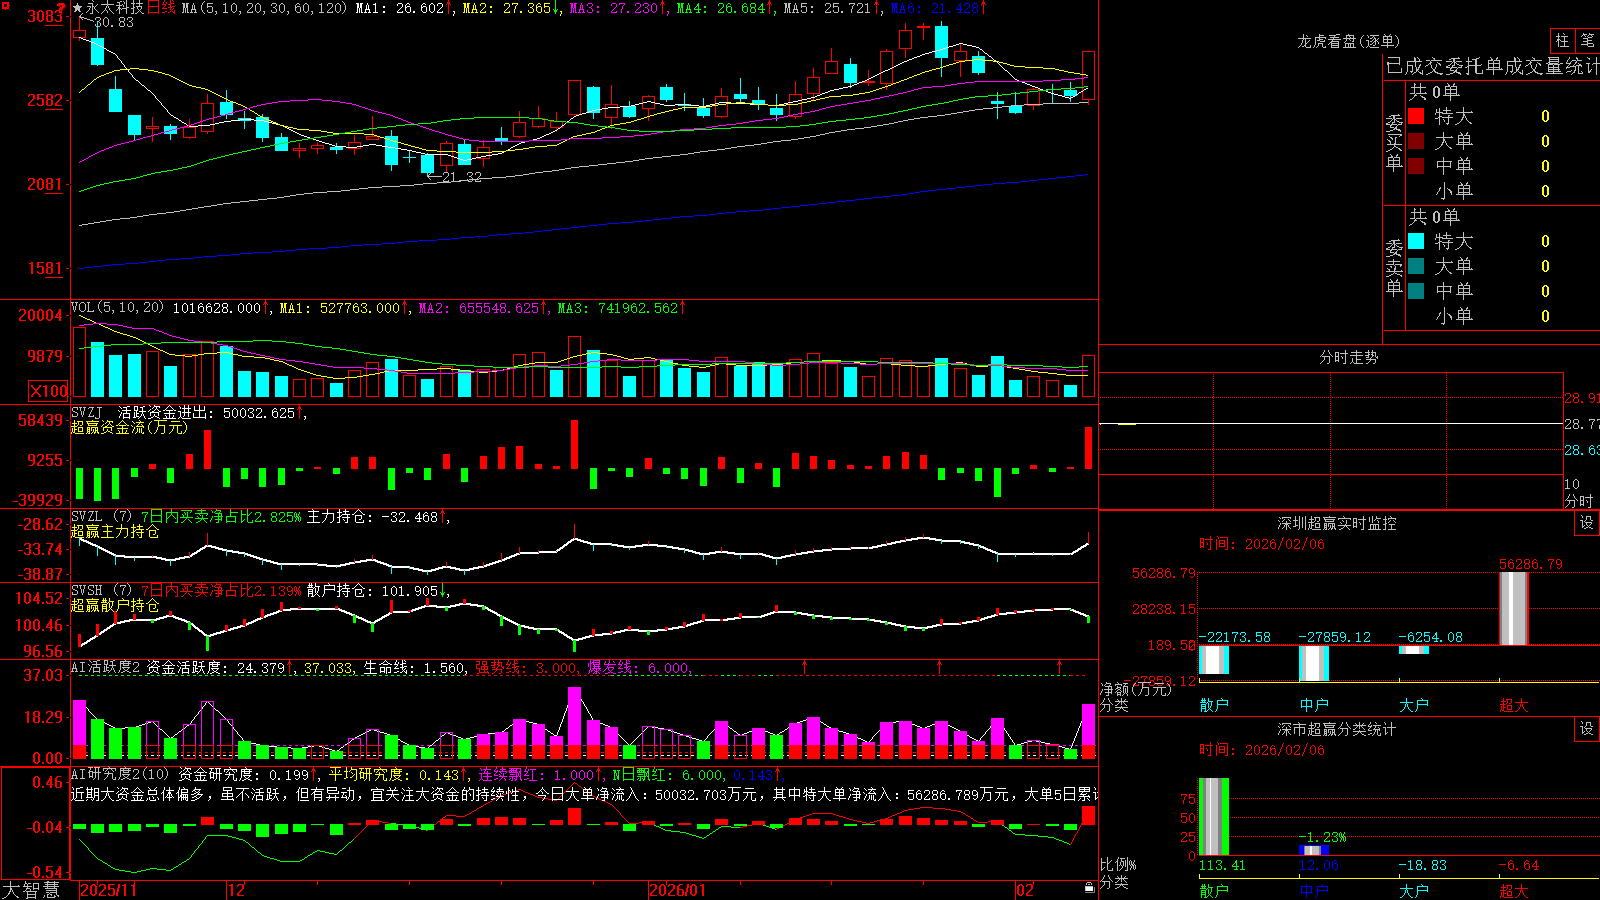Click the SVZL (7) indicator name

pos(101,517)
